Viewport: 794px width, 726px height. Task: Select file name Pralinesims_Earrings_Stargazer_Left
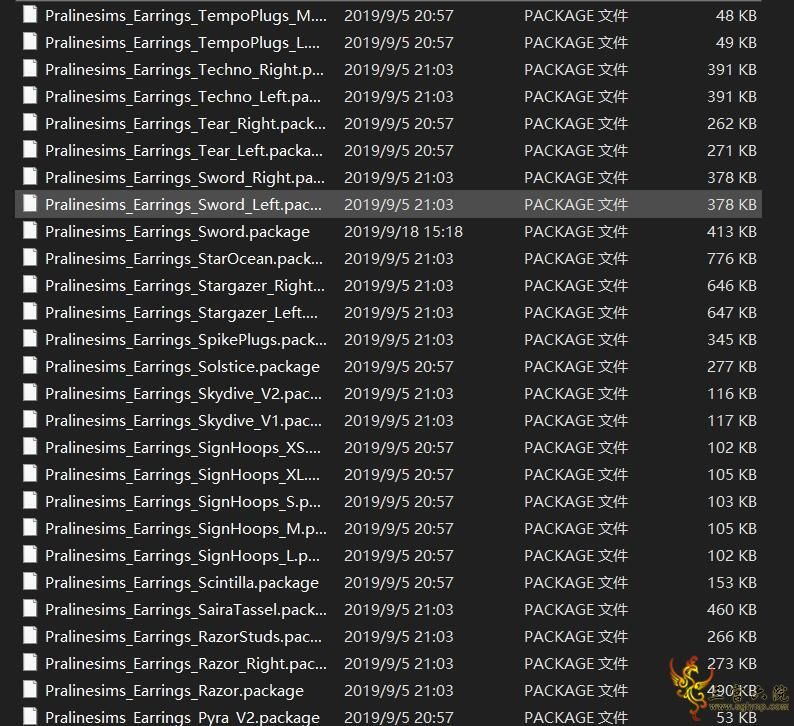tap(181, 313)
